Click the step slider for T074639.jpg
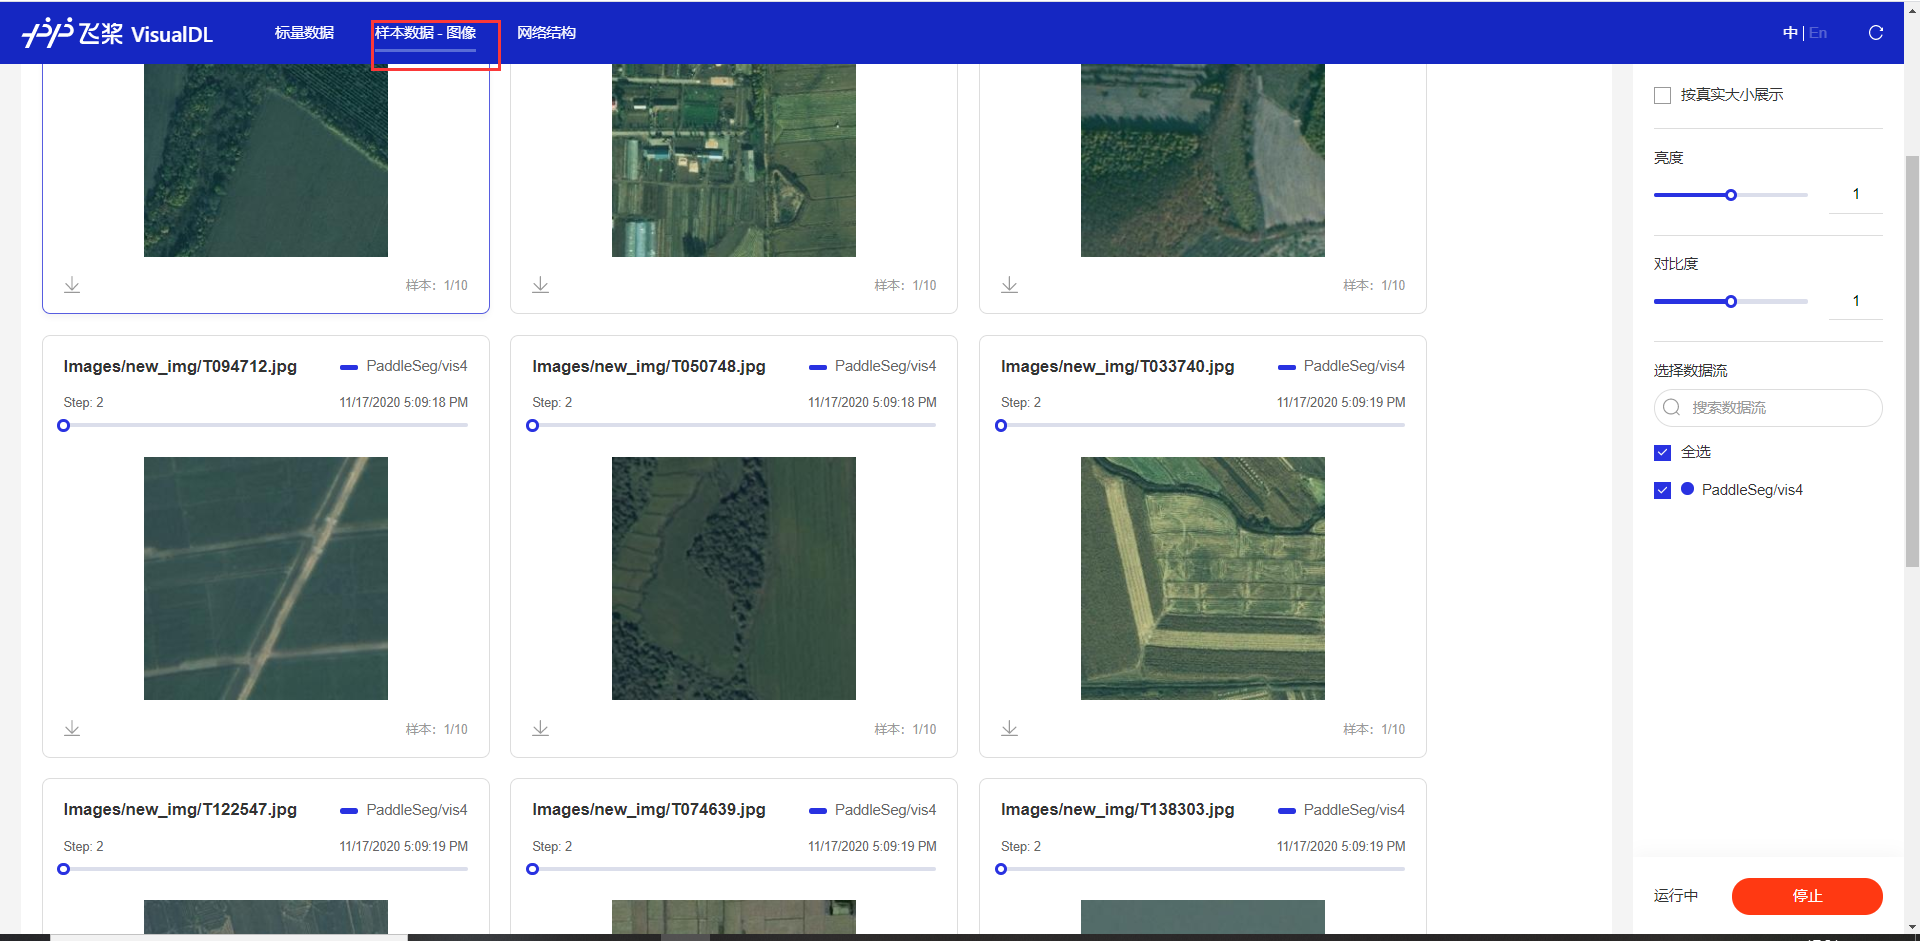Screen dimensions: 1920x941 (734, 869)
